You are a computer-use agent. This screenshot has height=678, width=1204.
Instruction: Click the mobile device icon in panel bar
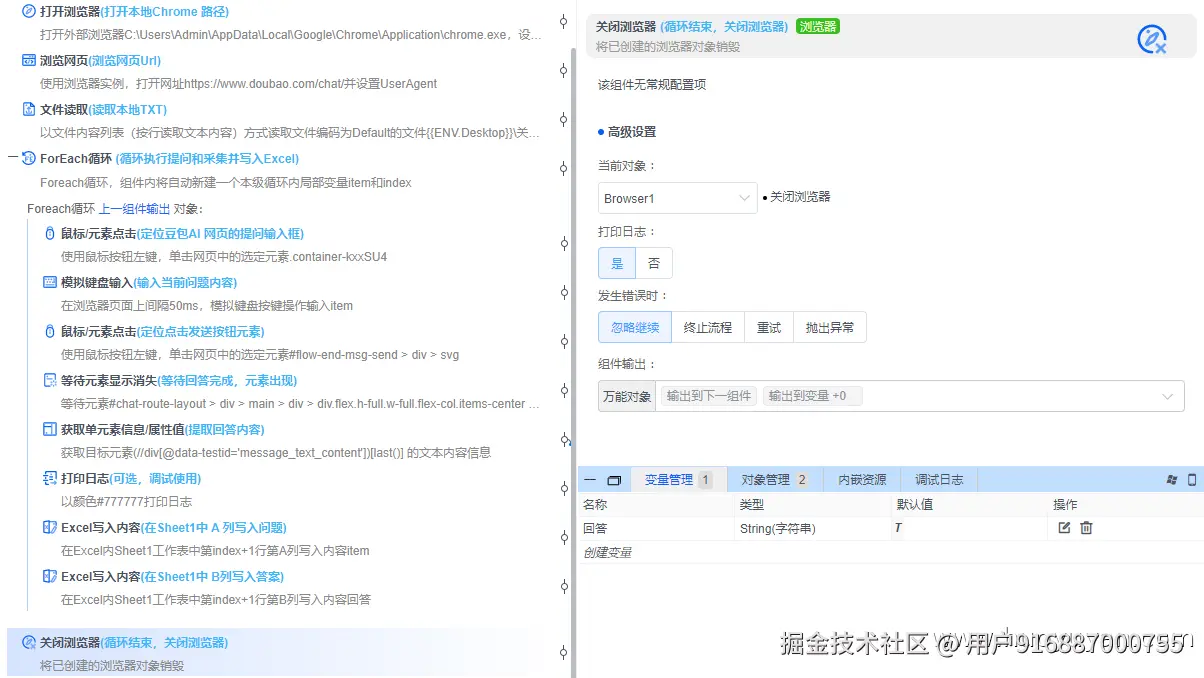[1192, 480]
